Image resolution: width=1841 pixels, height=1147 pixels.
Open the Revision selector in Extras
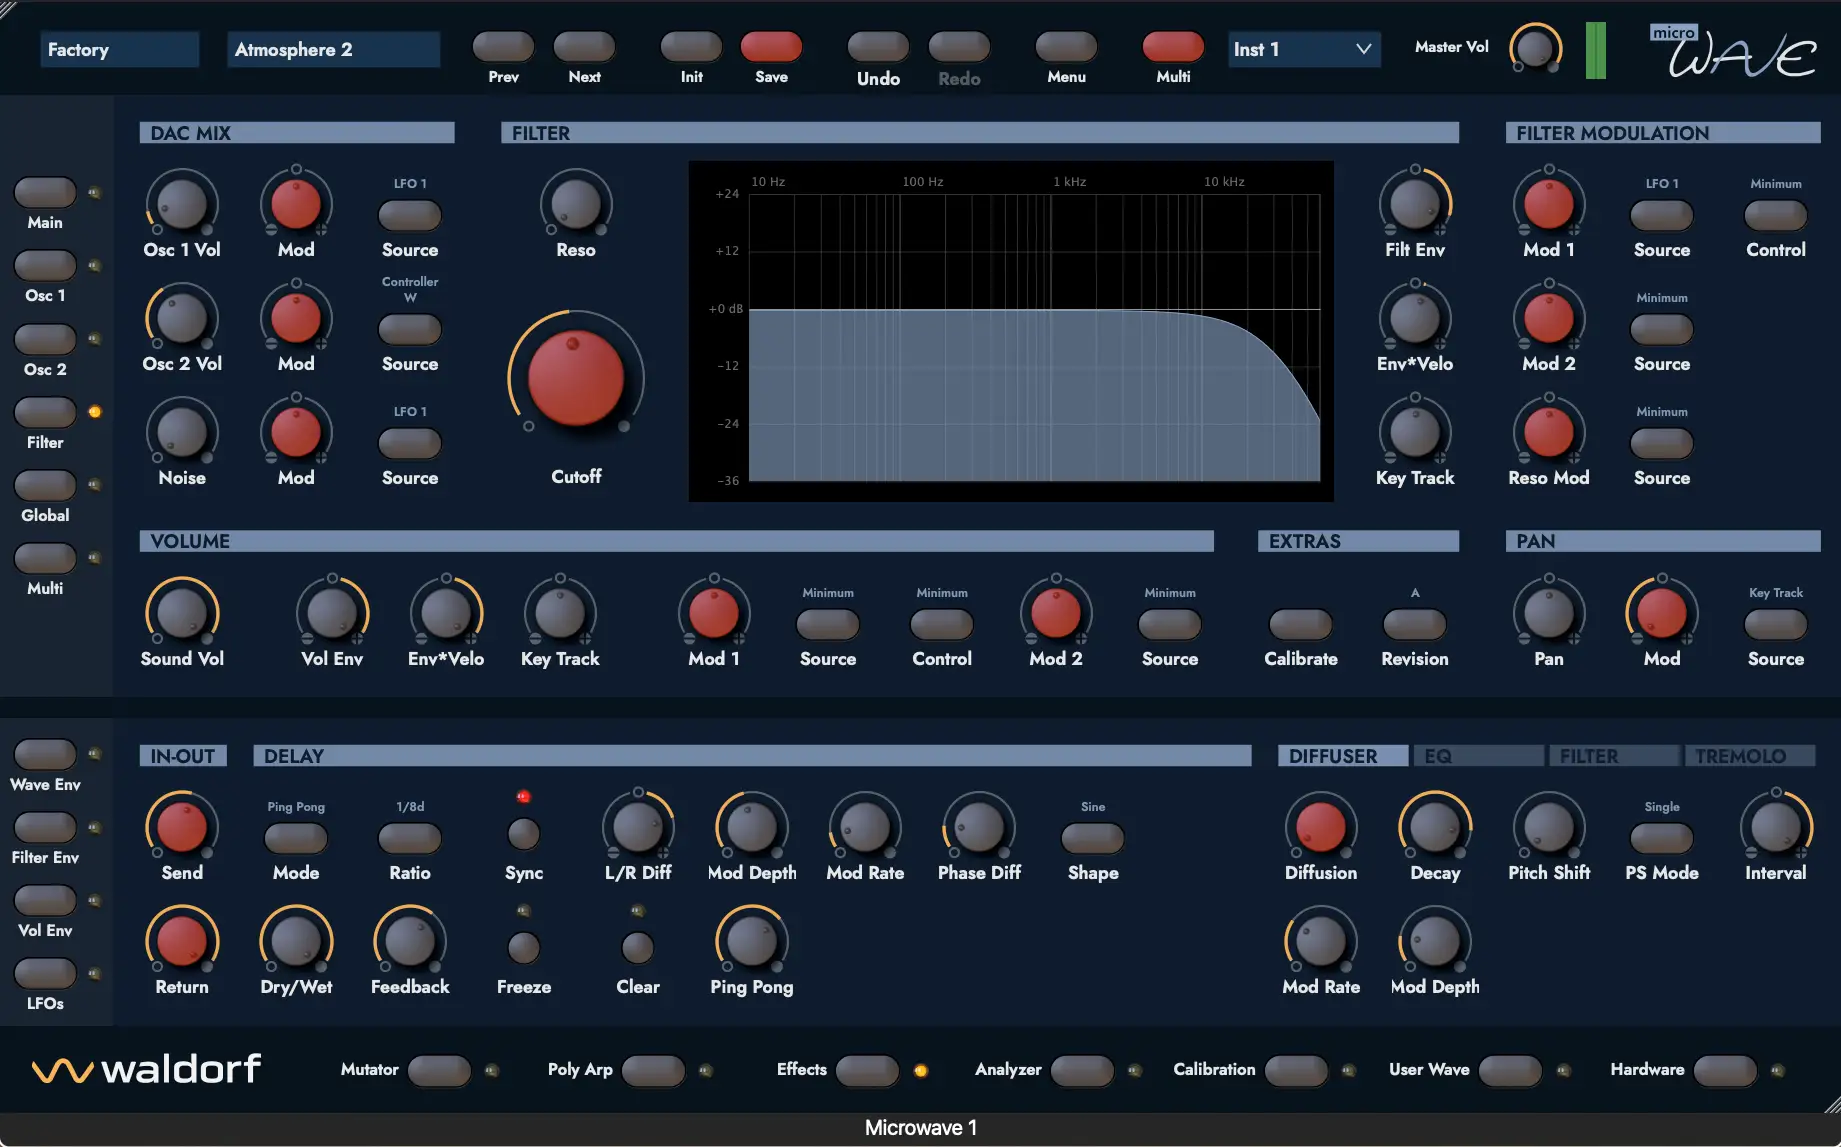1415,624
